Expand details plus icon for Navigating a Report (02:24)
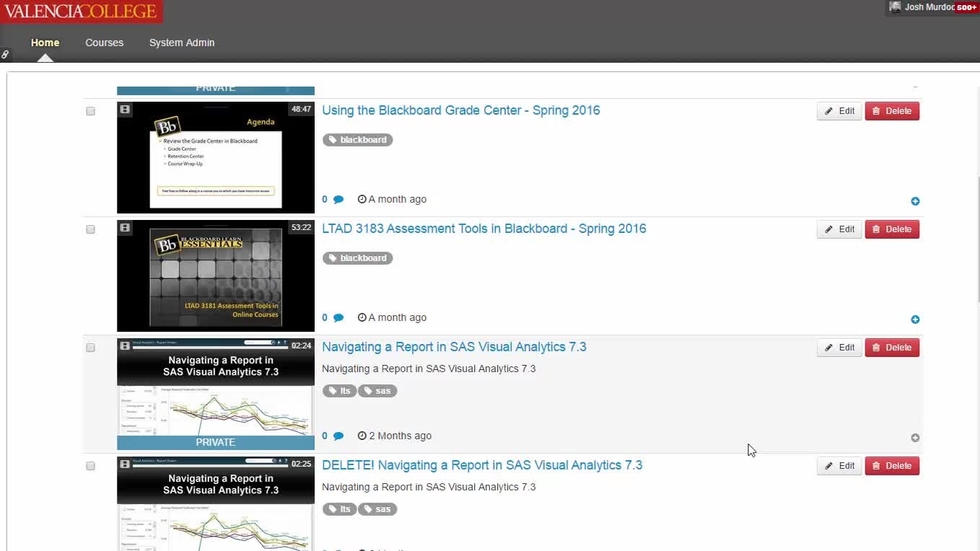Screen dimensions: 980x551 click(915, 438)
